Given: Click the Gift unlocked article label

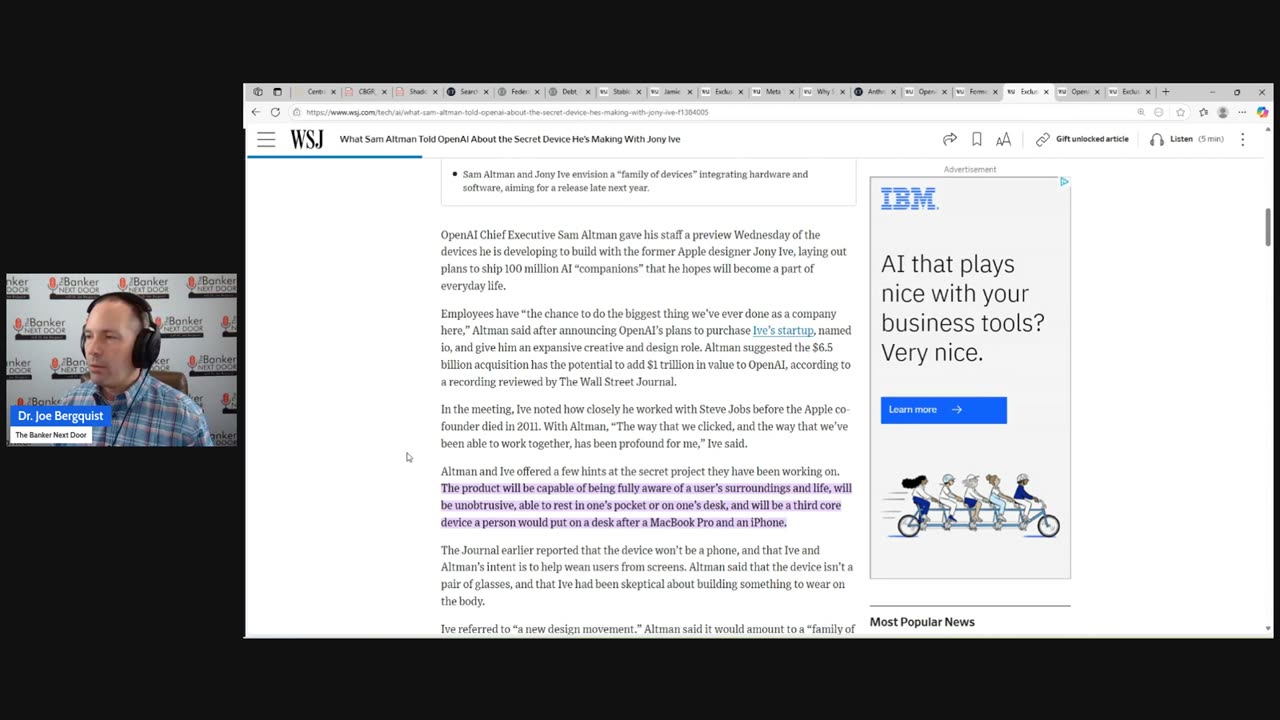Looking at the screenshot, I should click(x=1092, y=139).
